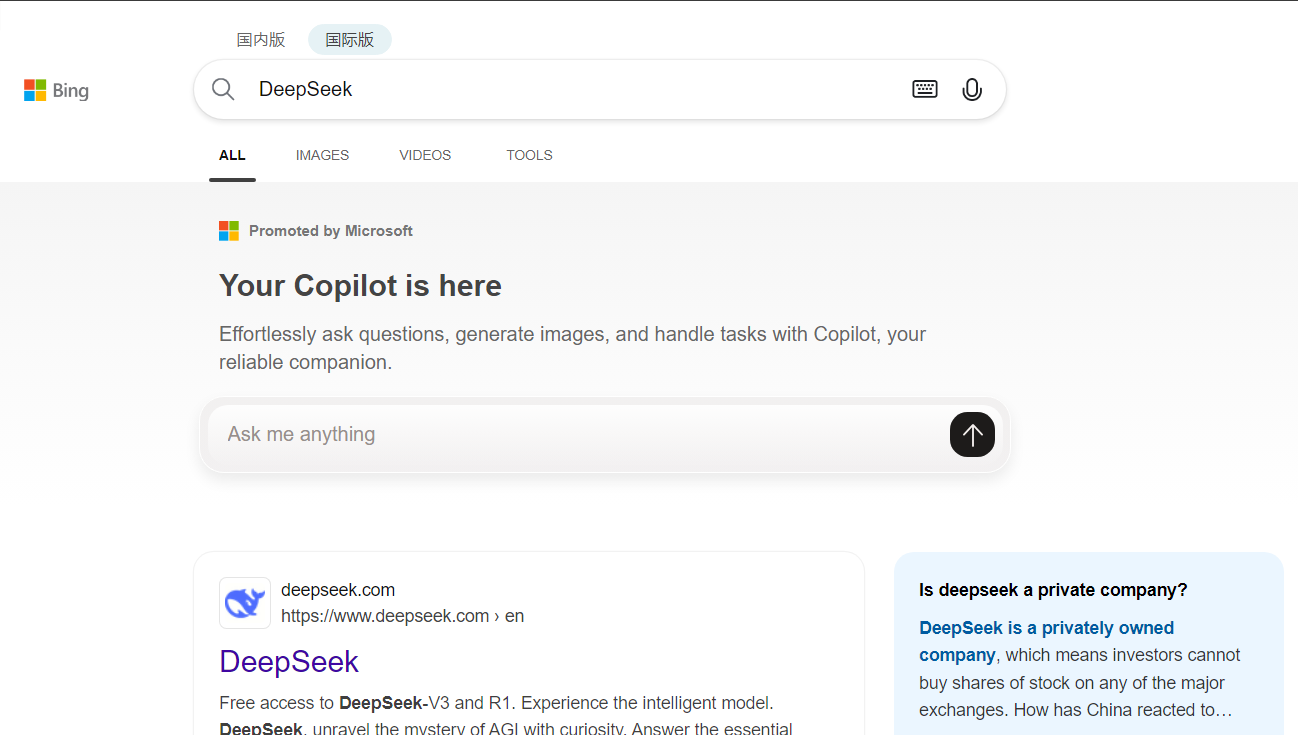Image resolution: width=1298 pixels, height=735 pixels.
Task: Click Your Copilot is here heading
Action: (x=360, y=286)
